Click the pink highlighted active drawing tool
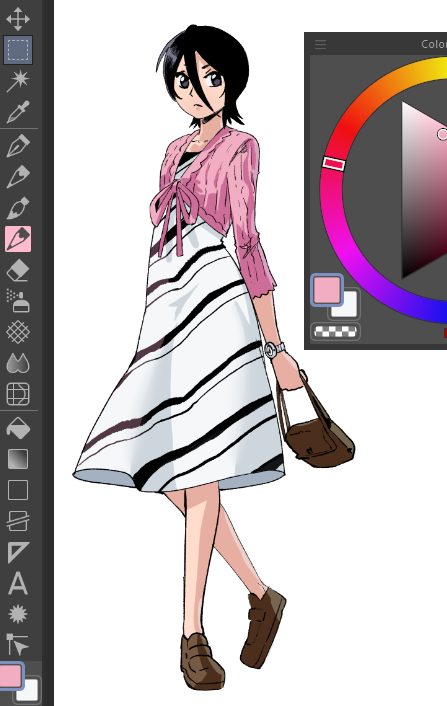This screenshot has width=447, height=706. [18, 239]
